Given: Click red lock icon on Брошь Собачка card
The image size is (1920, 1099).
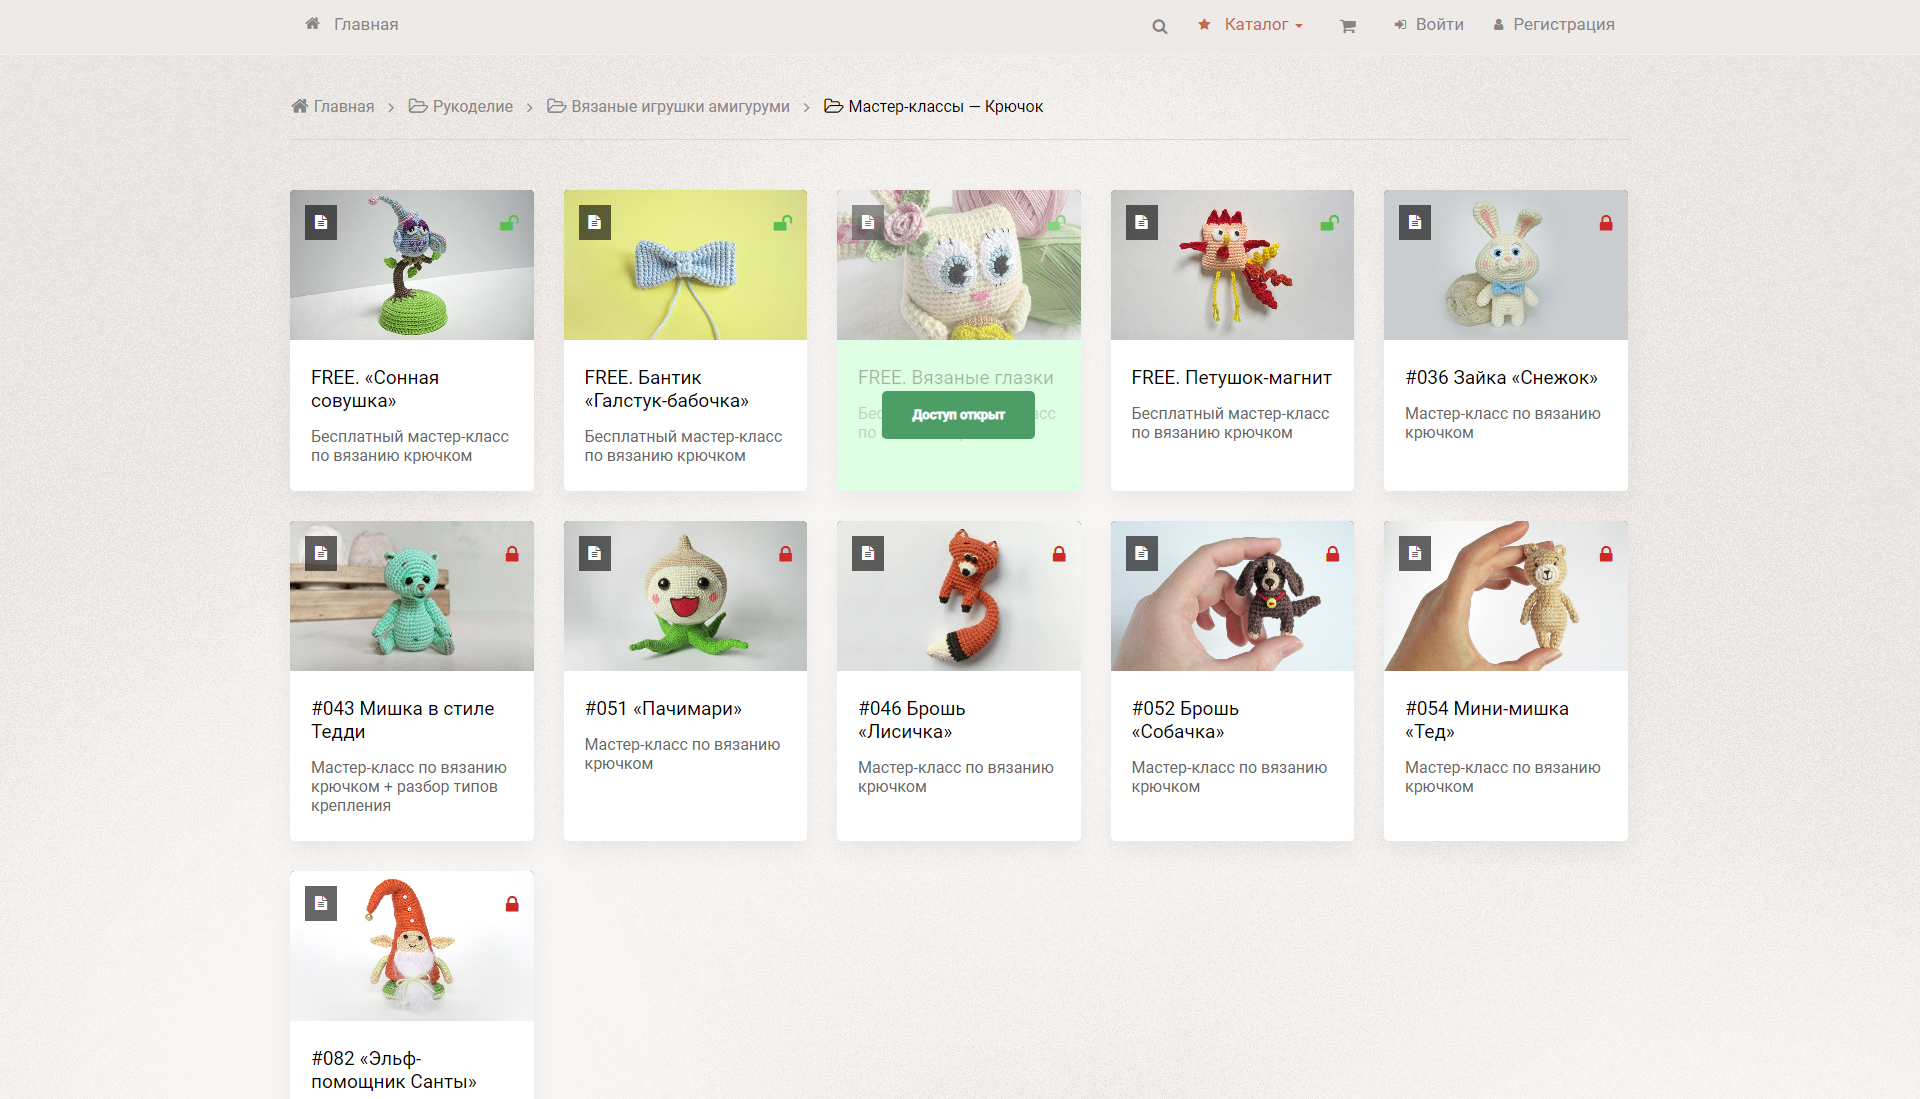Looking at the screenshot, I should click(1333, 554).
